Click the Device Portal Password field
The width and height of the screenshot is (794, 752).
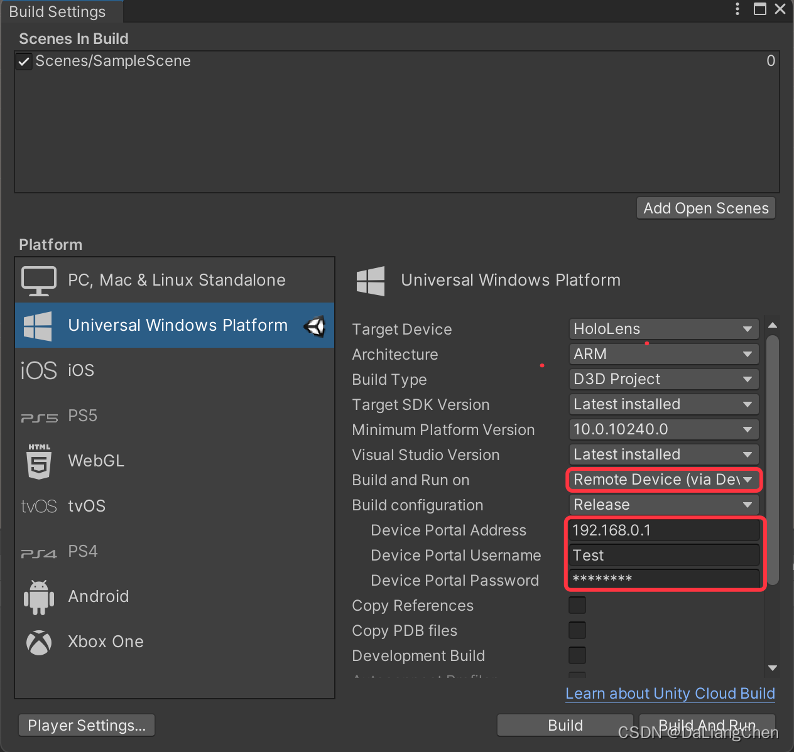[664, 579]
